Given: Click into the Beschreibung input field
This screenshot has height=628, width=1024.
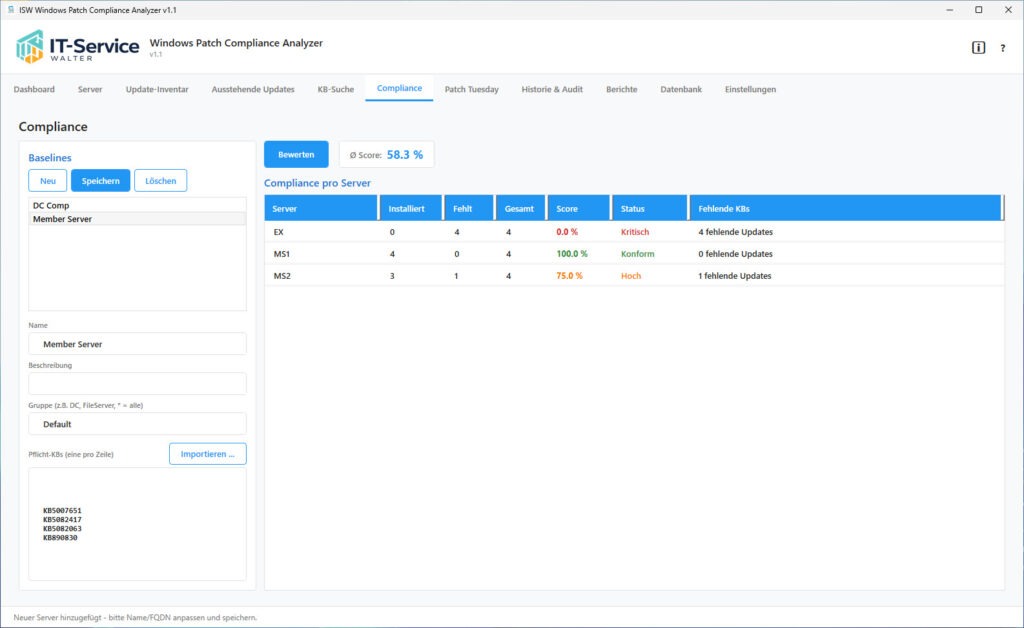Looking at the screenshot, I should pyautogui.click(x=137, y=384).
